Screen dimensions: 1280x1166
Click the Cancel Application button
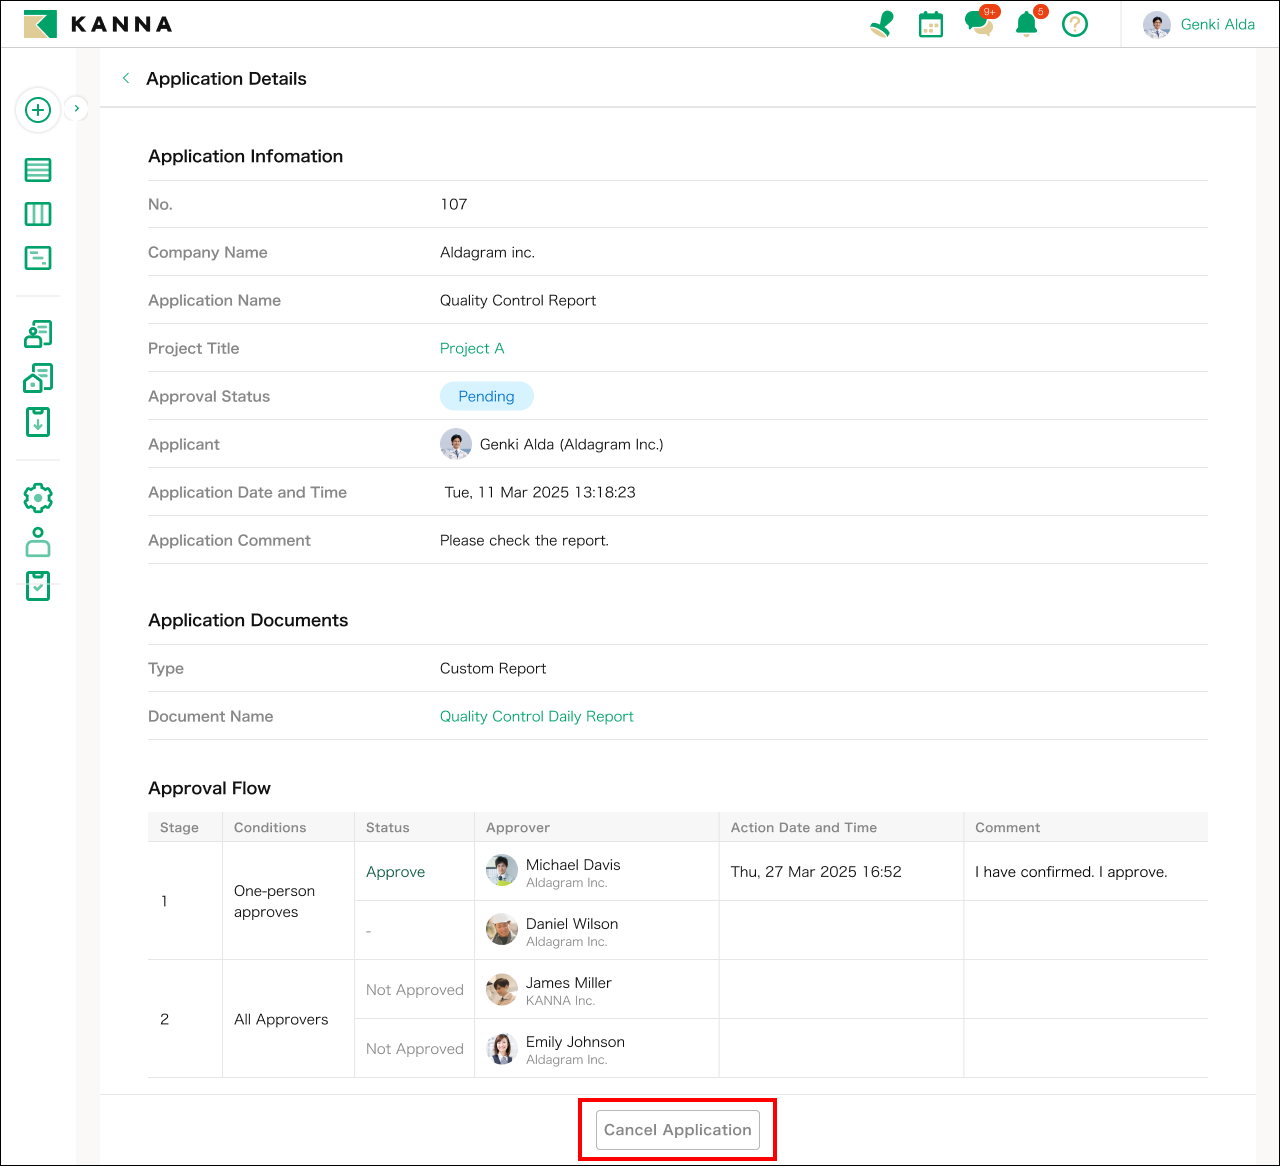[677, 1130]
